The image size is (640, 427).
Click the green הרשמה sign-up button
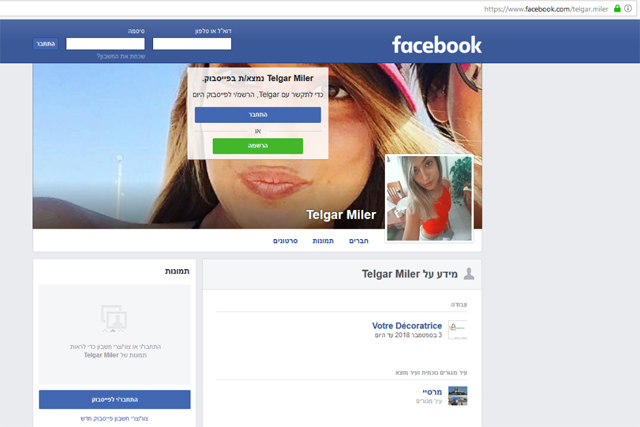(x=257, y=146)
